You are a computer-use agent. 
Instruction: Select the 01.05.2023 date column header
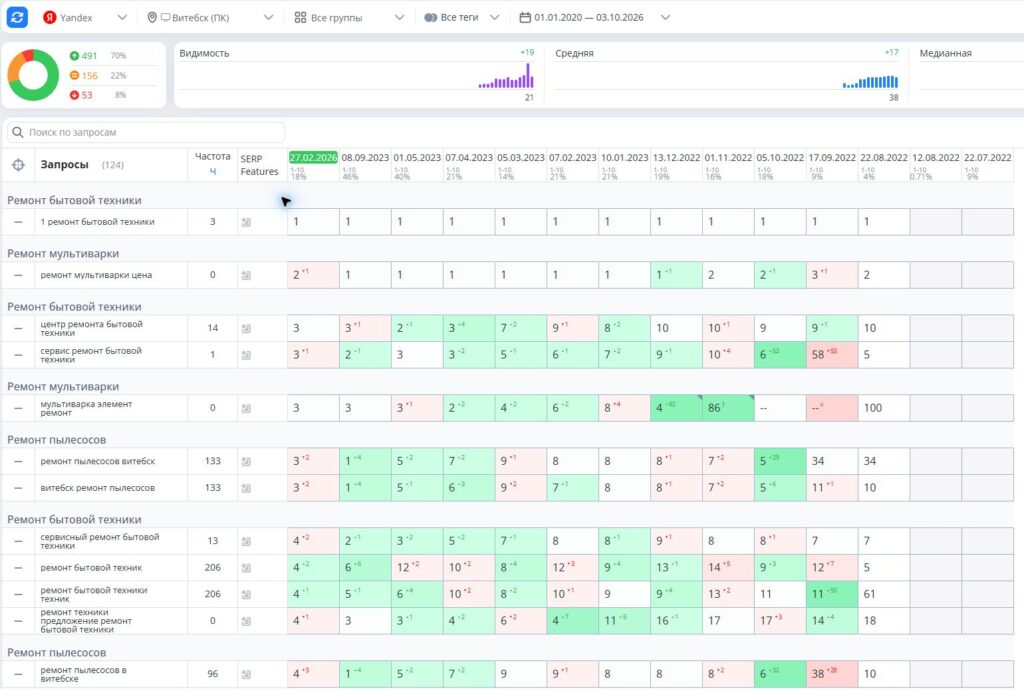click(417, 157)
